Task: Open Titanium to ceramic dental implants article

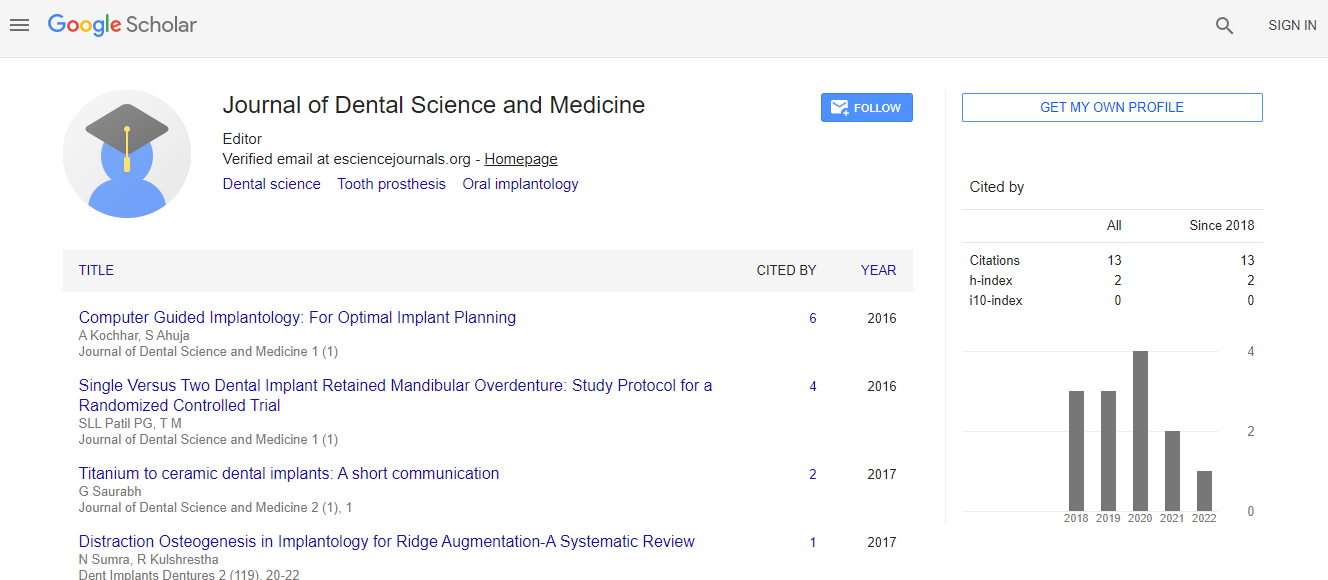Action: coord(289,474)
